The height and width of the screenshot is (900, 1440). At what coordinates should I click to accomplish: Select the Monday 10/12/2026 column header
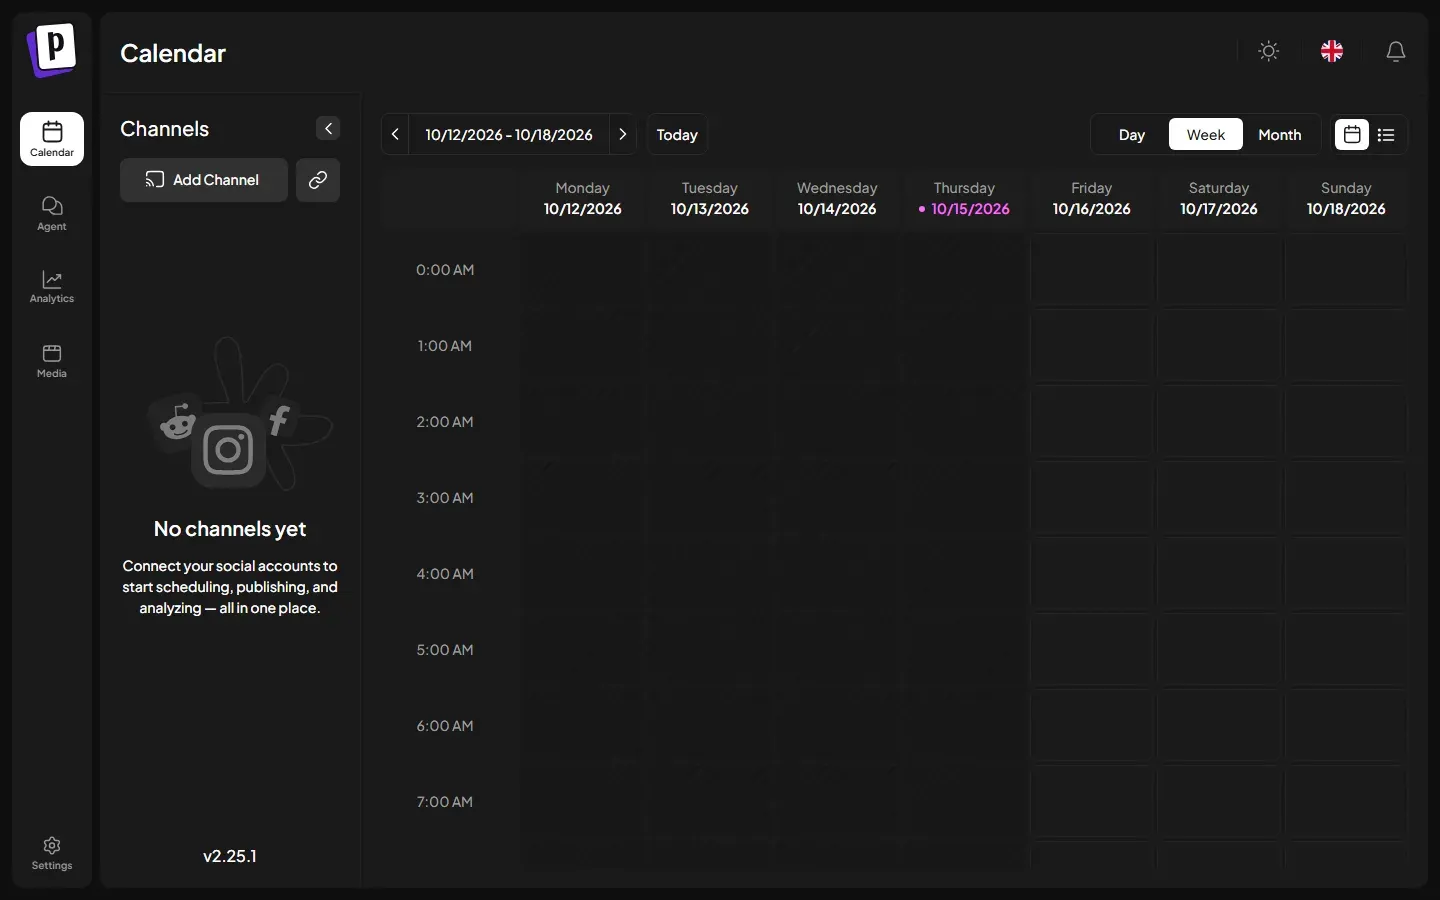[x=583, y=198]
